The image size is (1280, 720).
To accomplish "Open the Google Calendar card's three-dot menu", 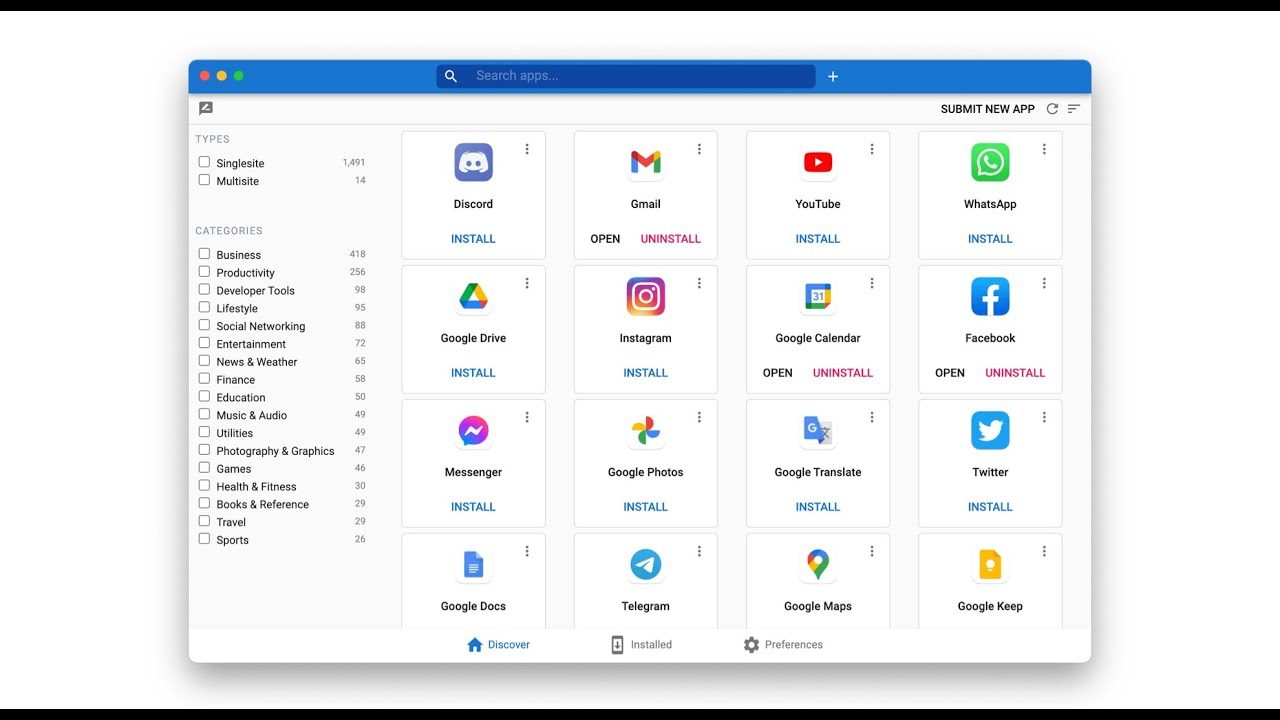I will click(872, 283).
